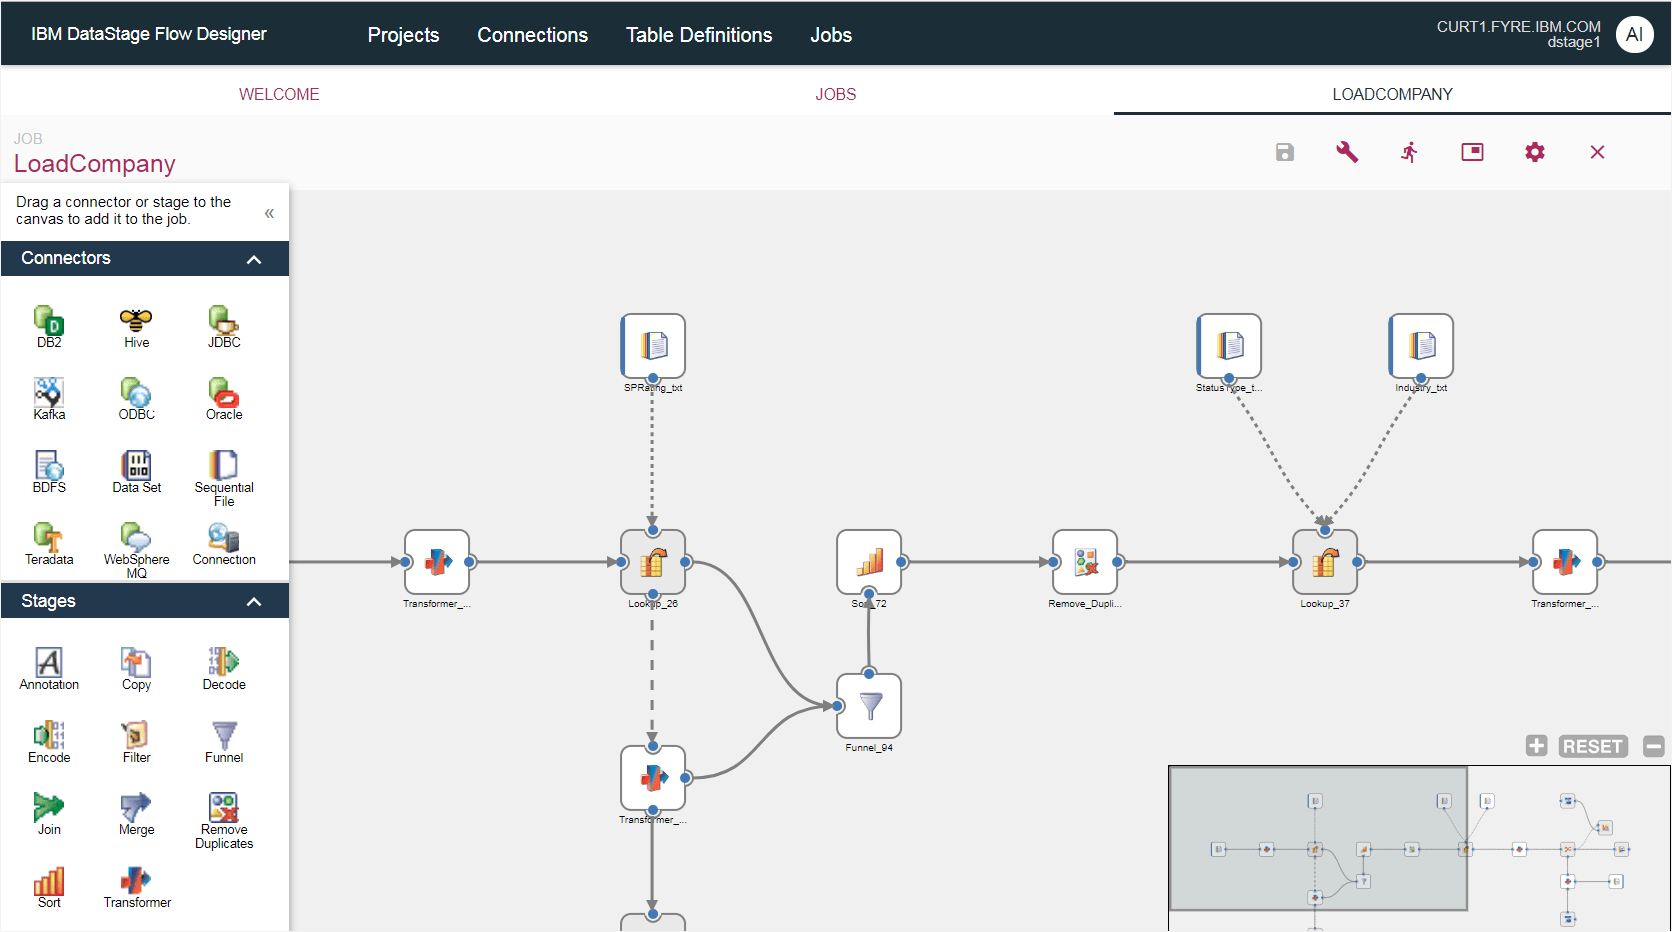This screenshot has width=1672, height=932.
Task: Switch to the JOBS tab
Action: click(x=836, y=93)
